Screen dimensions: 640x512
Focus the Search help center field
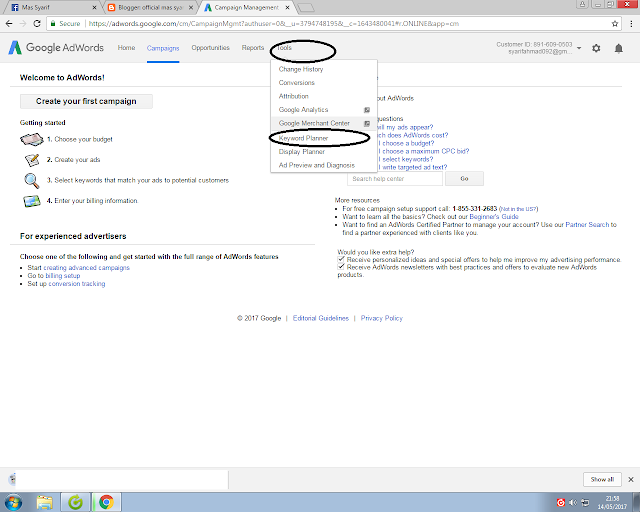[x=395, y=179]
